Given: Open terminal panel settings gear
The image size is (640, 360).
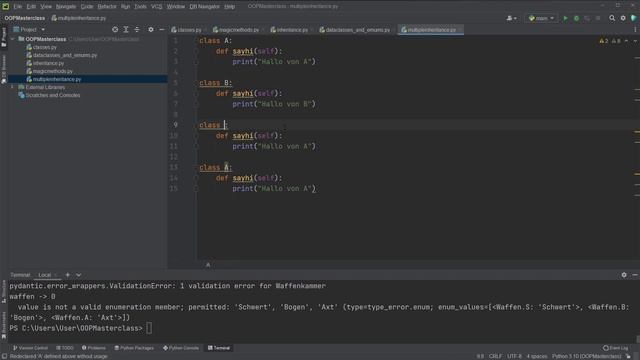Looking at the screenshot, I should pyautogui.click(x=624, y=275).
